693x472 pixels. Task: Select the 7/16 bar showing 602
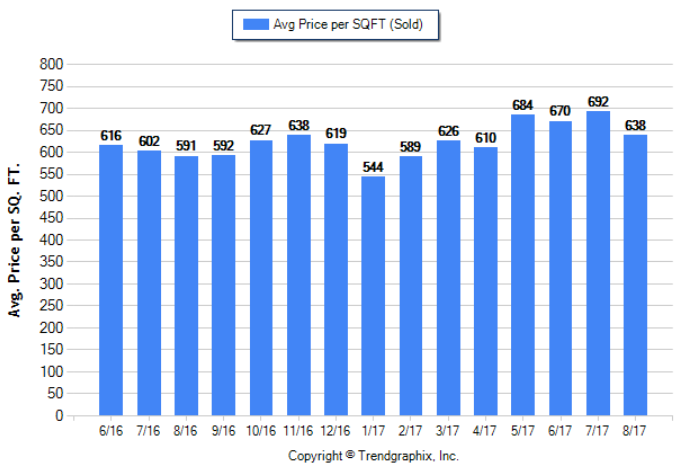pos(148,283)
